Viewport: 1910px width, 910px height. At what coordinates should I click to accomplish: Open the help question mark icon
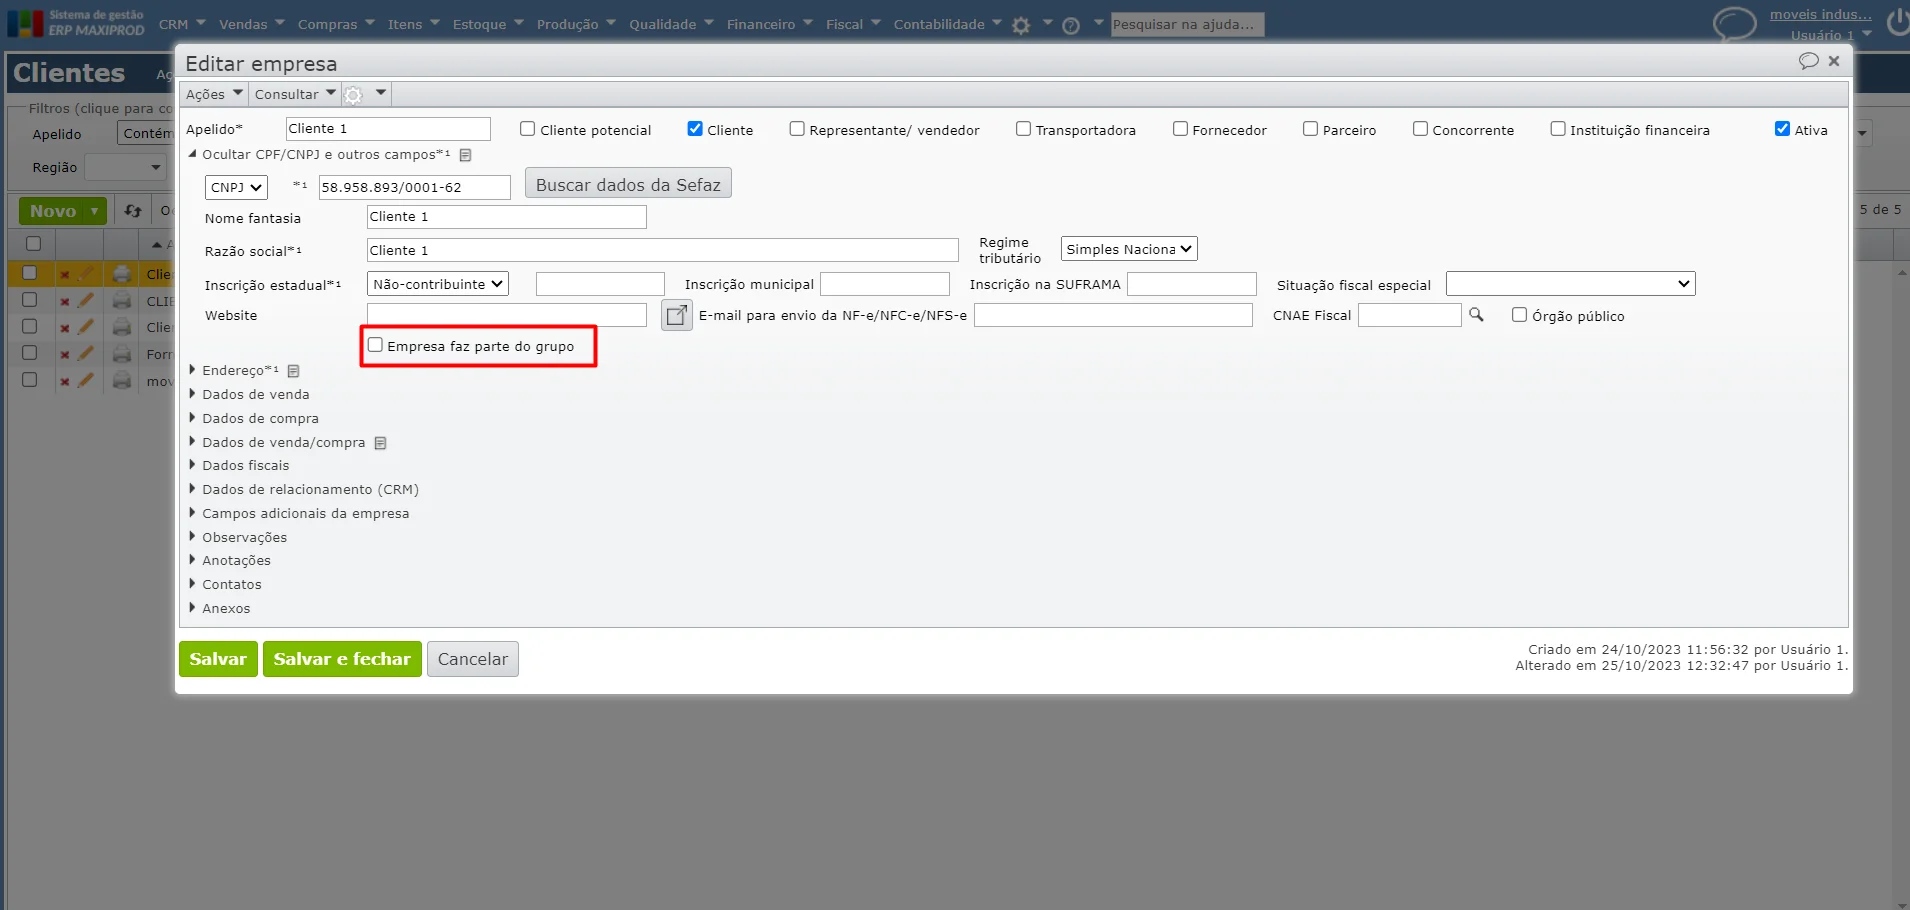point(1071,25)
